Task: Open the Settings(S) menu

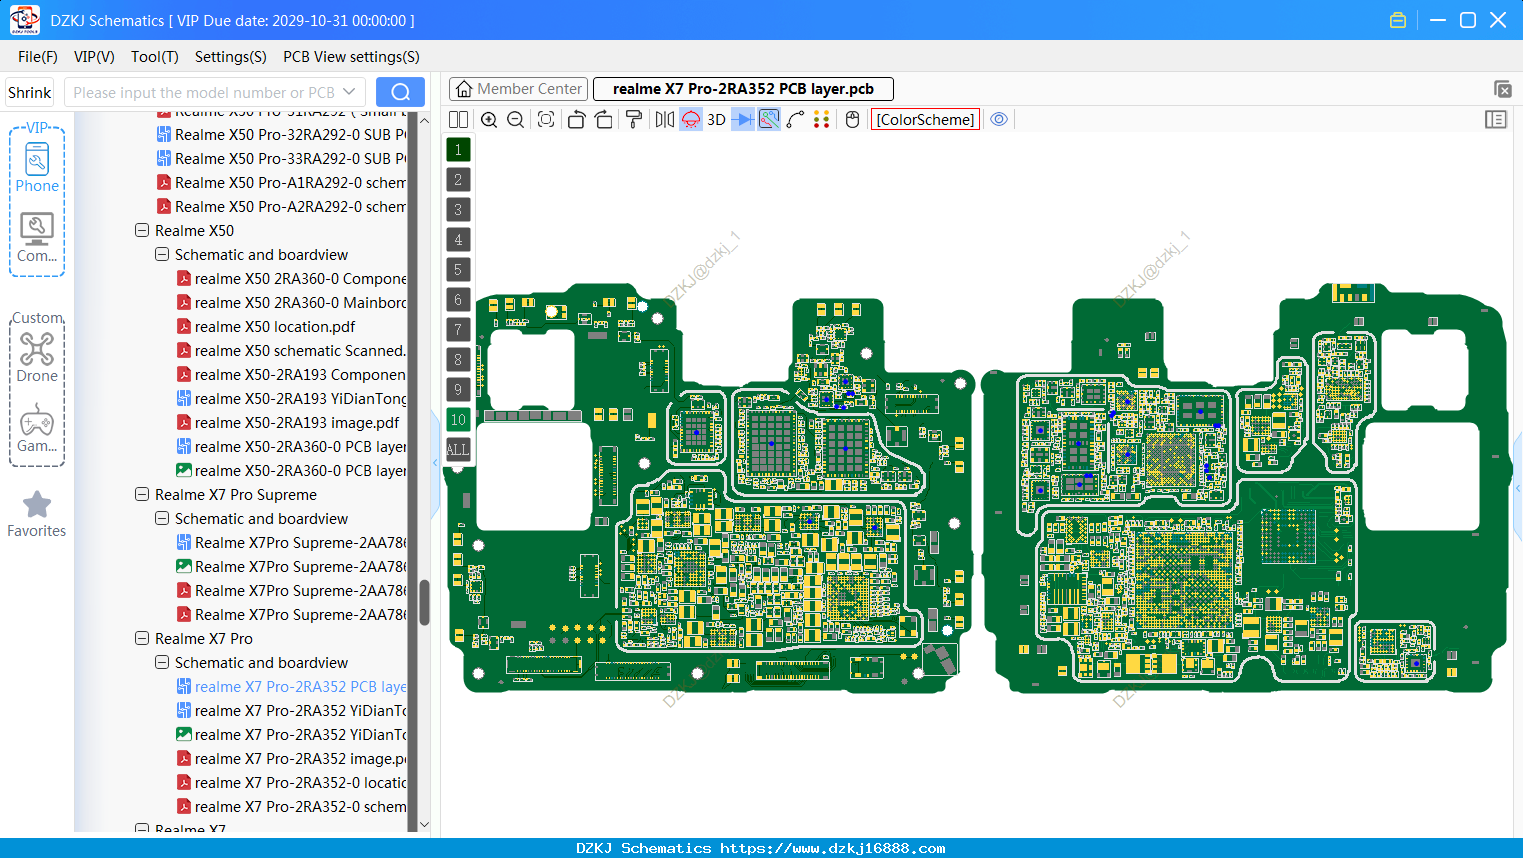Action: [x=231, y=57]
